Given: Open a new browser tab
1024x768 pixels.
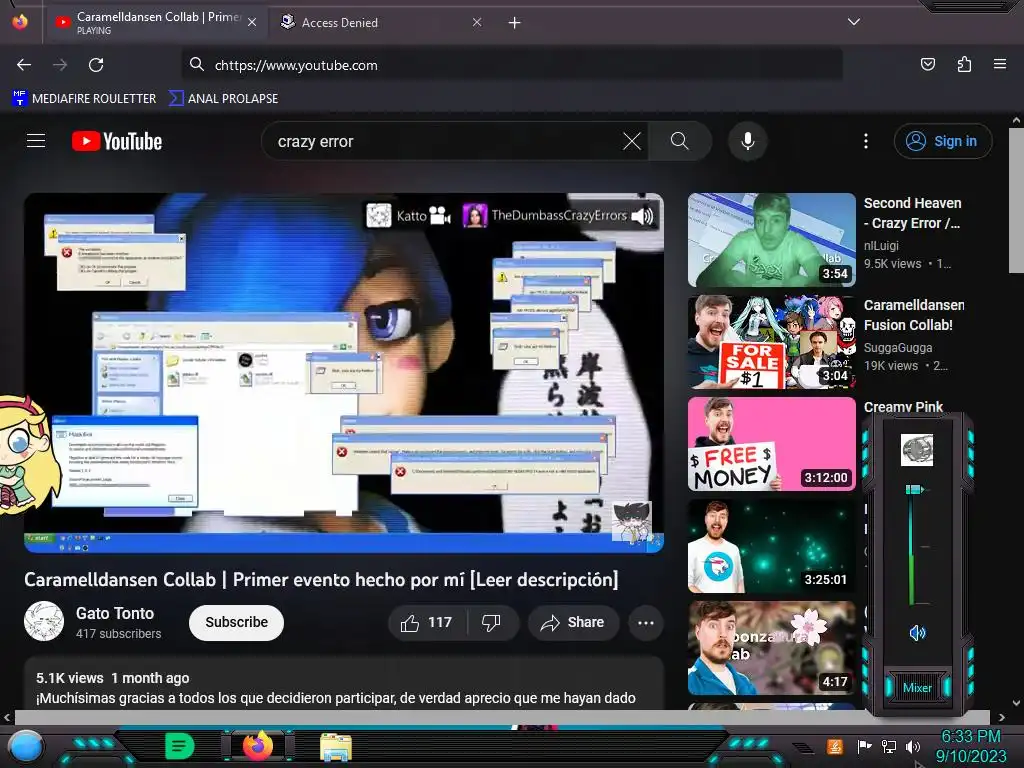Looking at the screenshot, I should [x=515, y=23].
